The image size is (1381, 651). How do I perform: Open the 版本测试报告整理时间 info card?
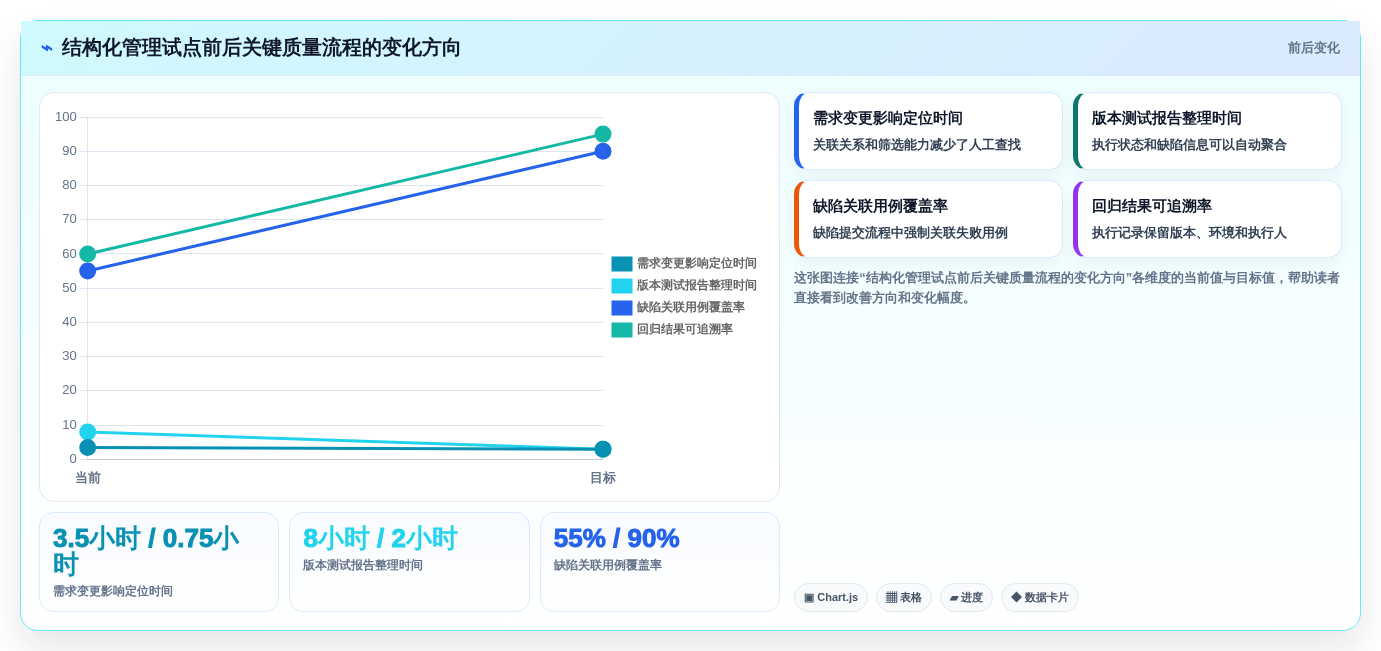tap(1207, 131)
